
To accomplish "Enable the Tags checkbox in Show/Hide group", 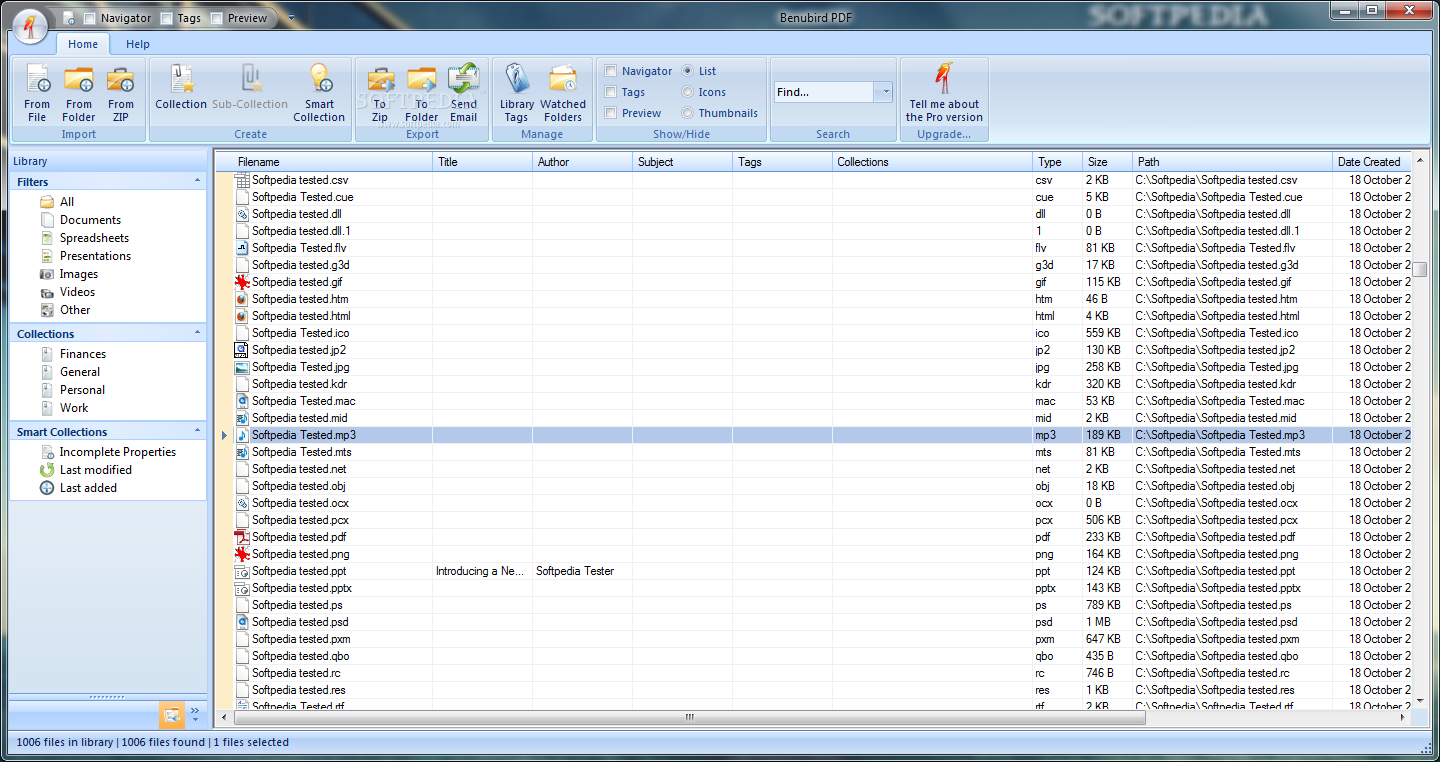I will coord(611,92).
